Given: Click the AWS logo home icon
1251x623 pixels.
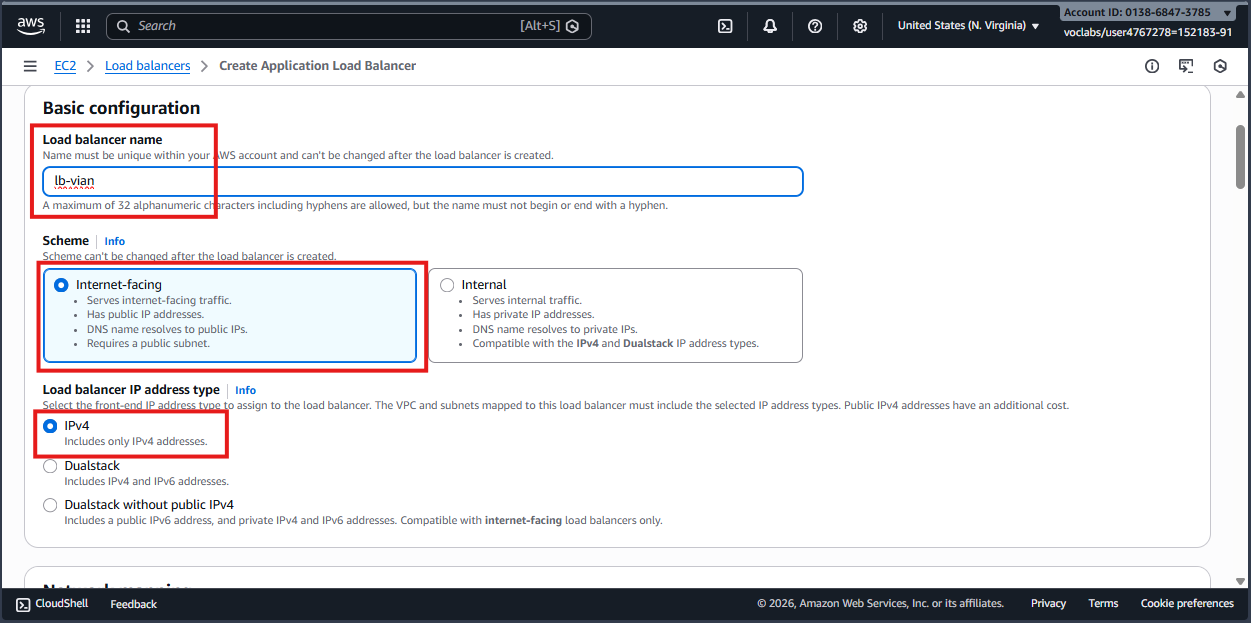Looking at the screenshot, I should point(31,26).
